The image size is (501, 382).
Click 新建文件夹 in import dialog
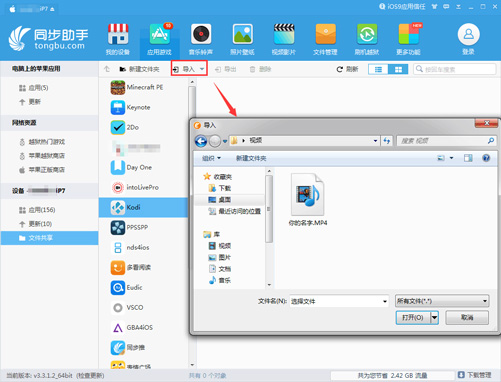click(x=251, y=158)
